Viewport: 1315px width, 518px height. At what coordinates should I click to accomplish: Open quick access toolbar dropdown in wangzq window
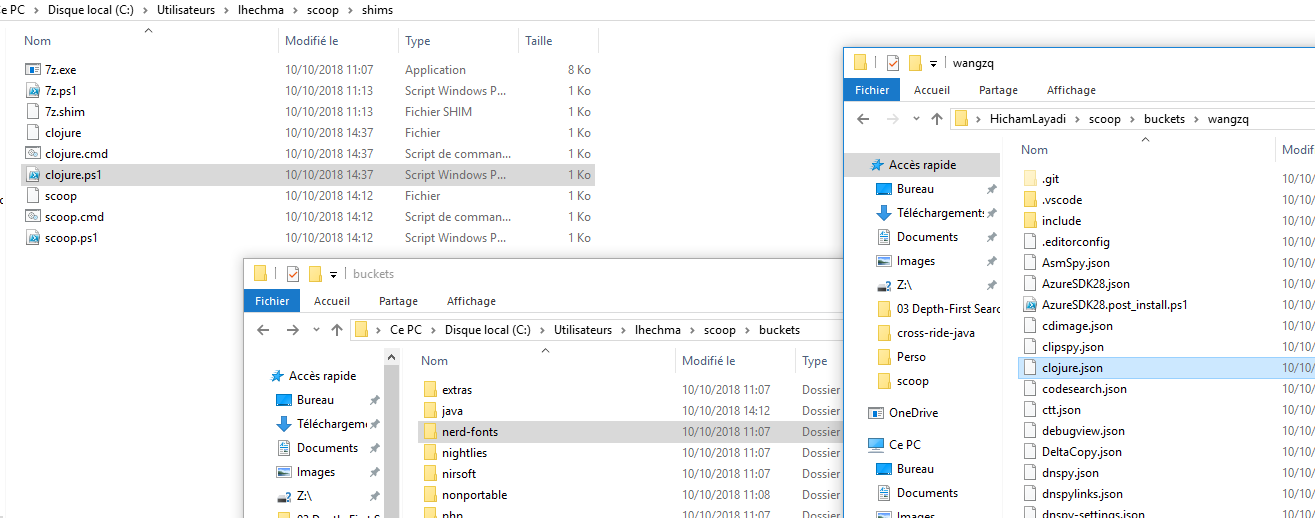933,63
